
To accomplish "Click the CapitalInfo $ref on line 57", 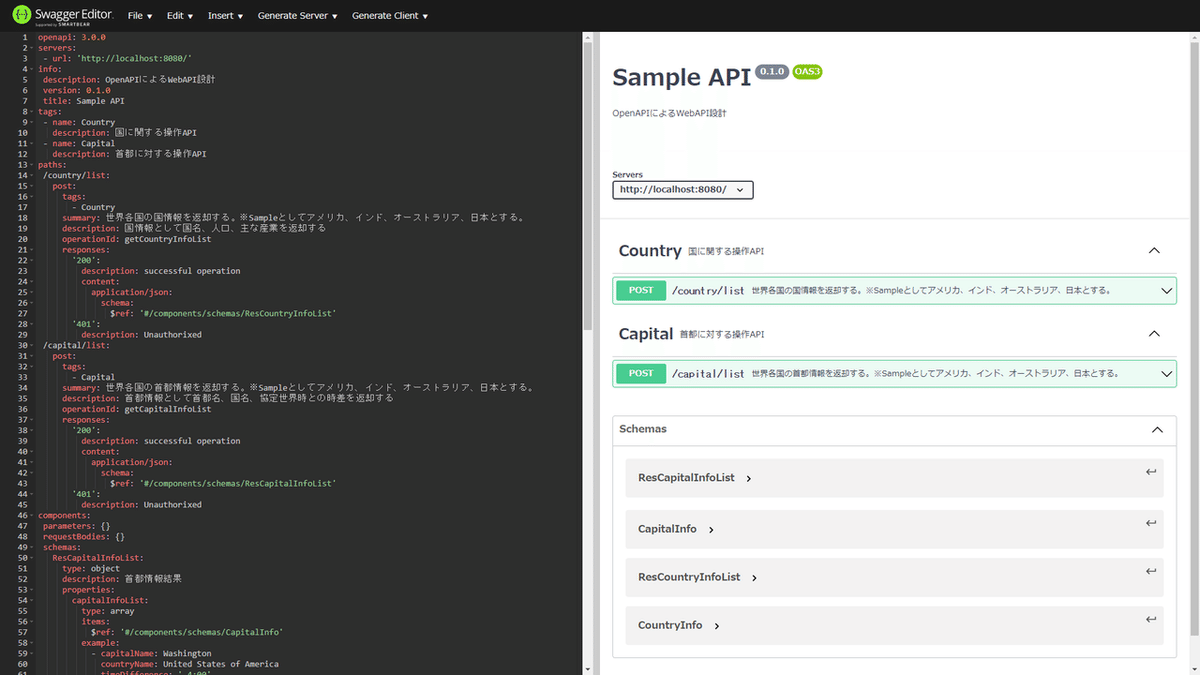I will point(187,632).
